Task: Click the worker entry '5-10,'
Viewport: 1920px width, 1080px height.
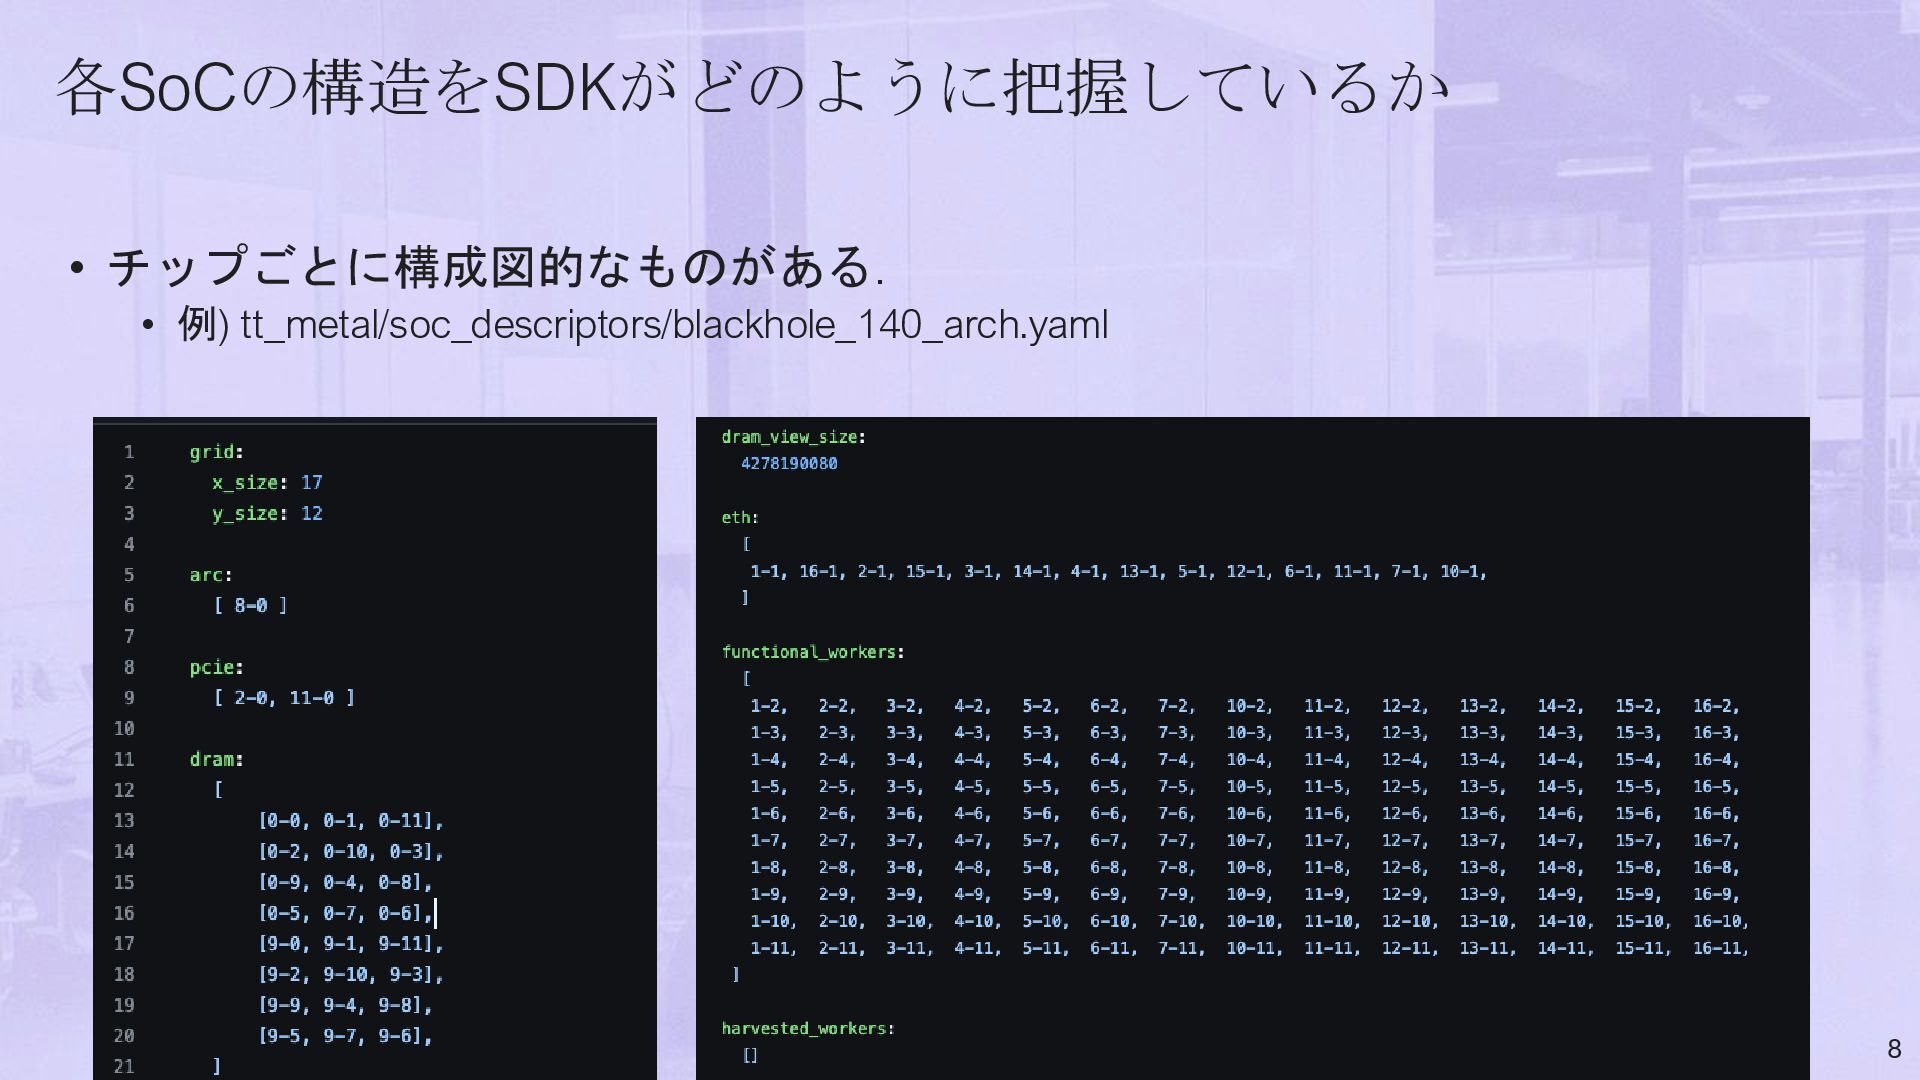Action: click(x=1046, y=922)
